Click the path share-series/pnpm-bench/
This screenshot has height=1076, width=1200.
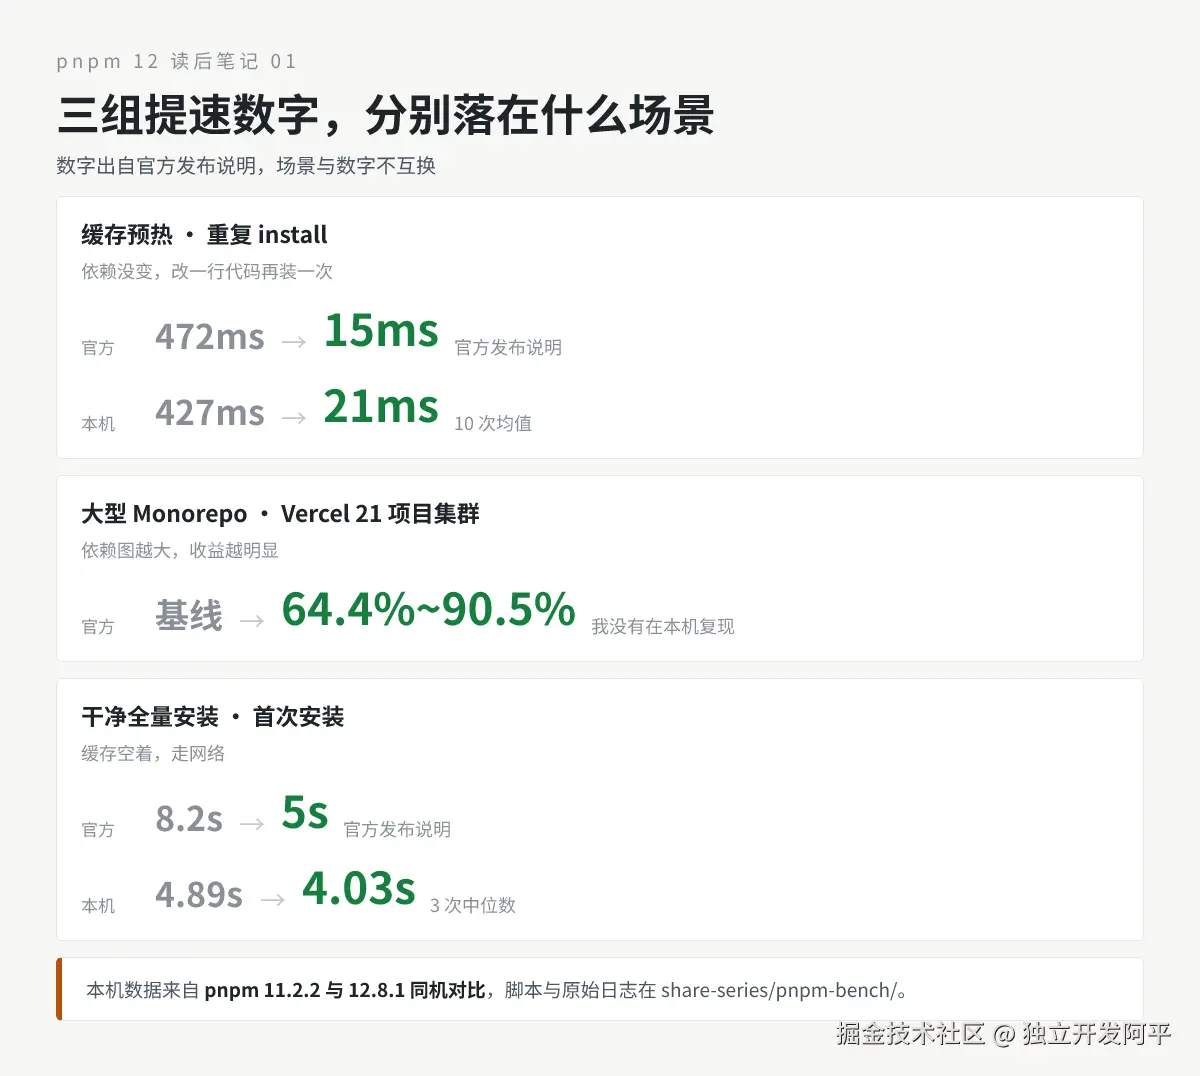tap(778, 991)
